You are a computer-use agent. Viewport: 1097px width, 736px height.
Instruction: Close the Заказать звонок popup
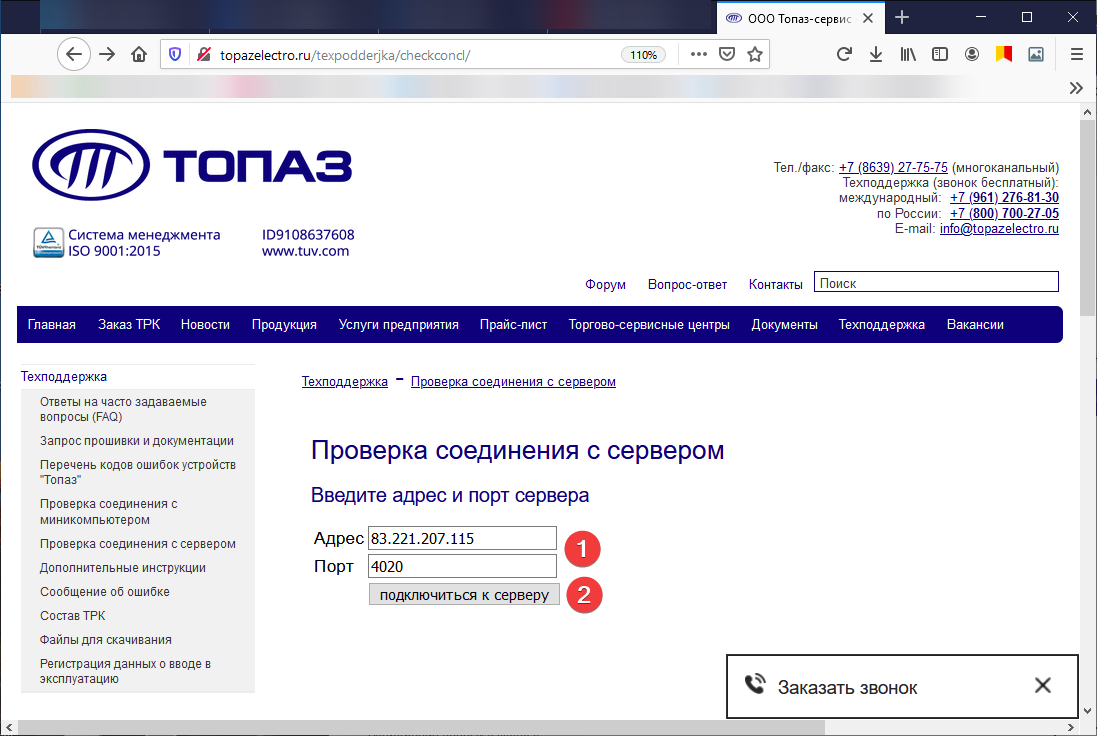point(1042,686)
